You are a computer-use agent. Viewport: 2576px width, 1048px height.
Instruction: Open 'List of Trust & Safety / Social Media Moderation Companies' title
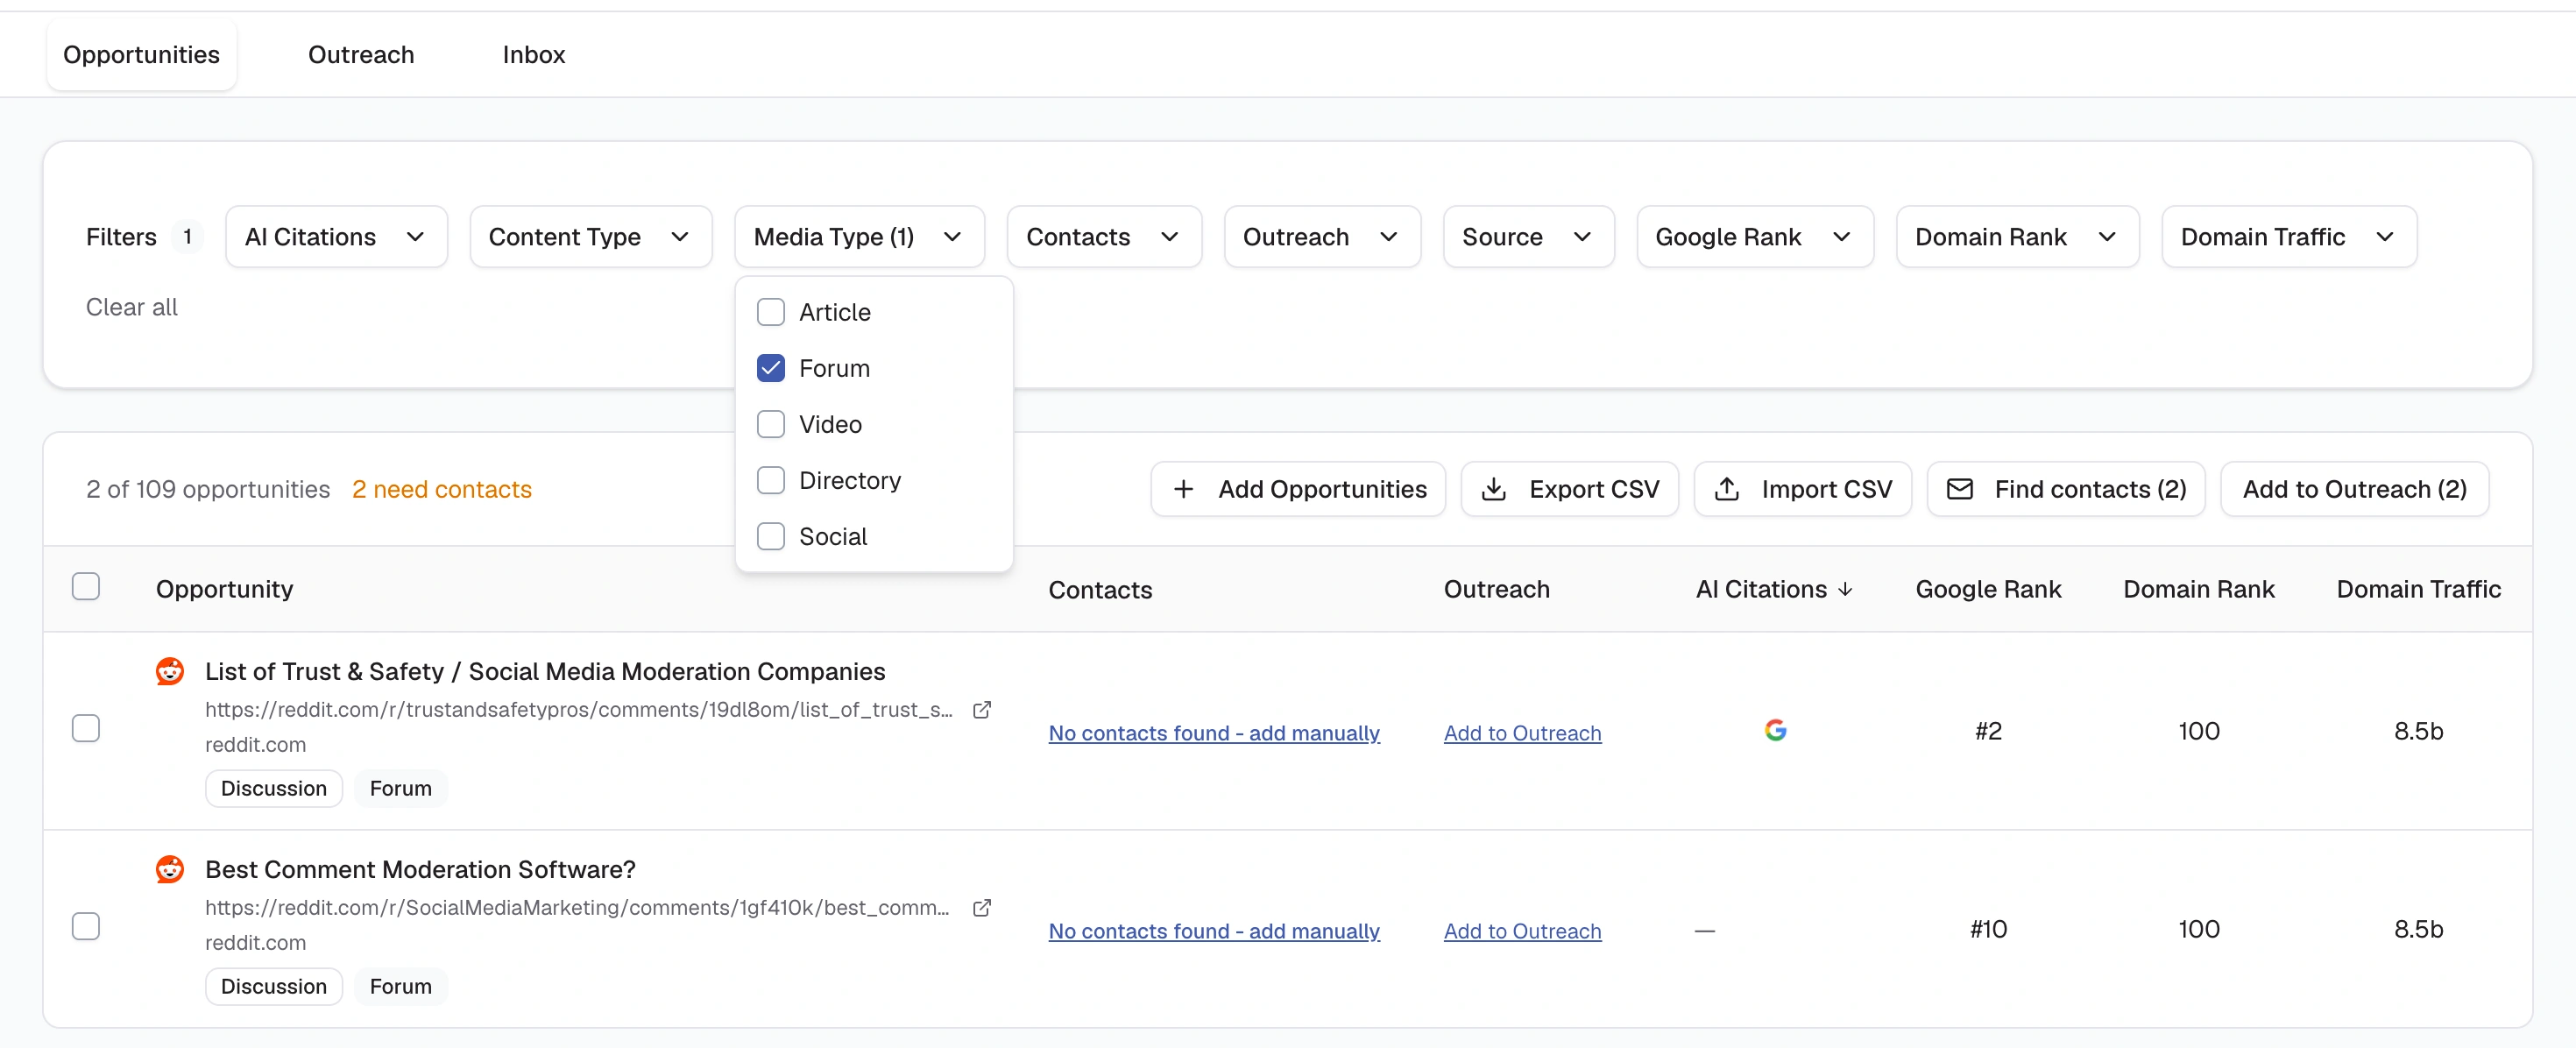coord(545,671)
